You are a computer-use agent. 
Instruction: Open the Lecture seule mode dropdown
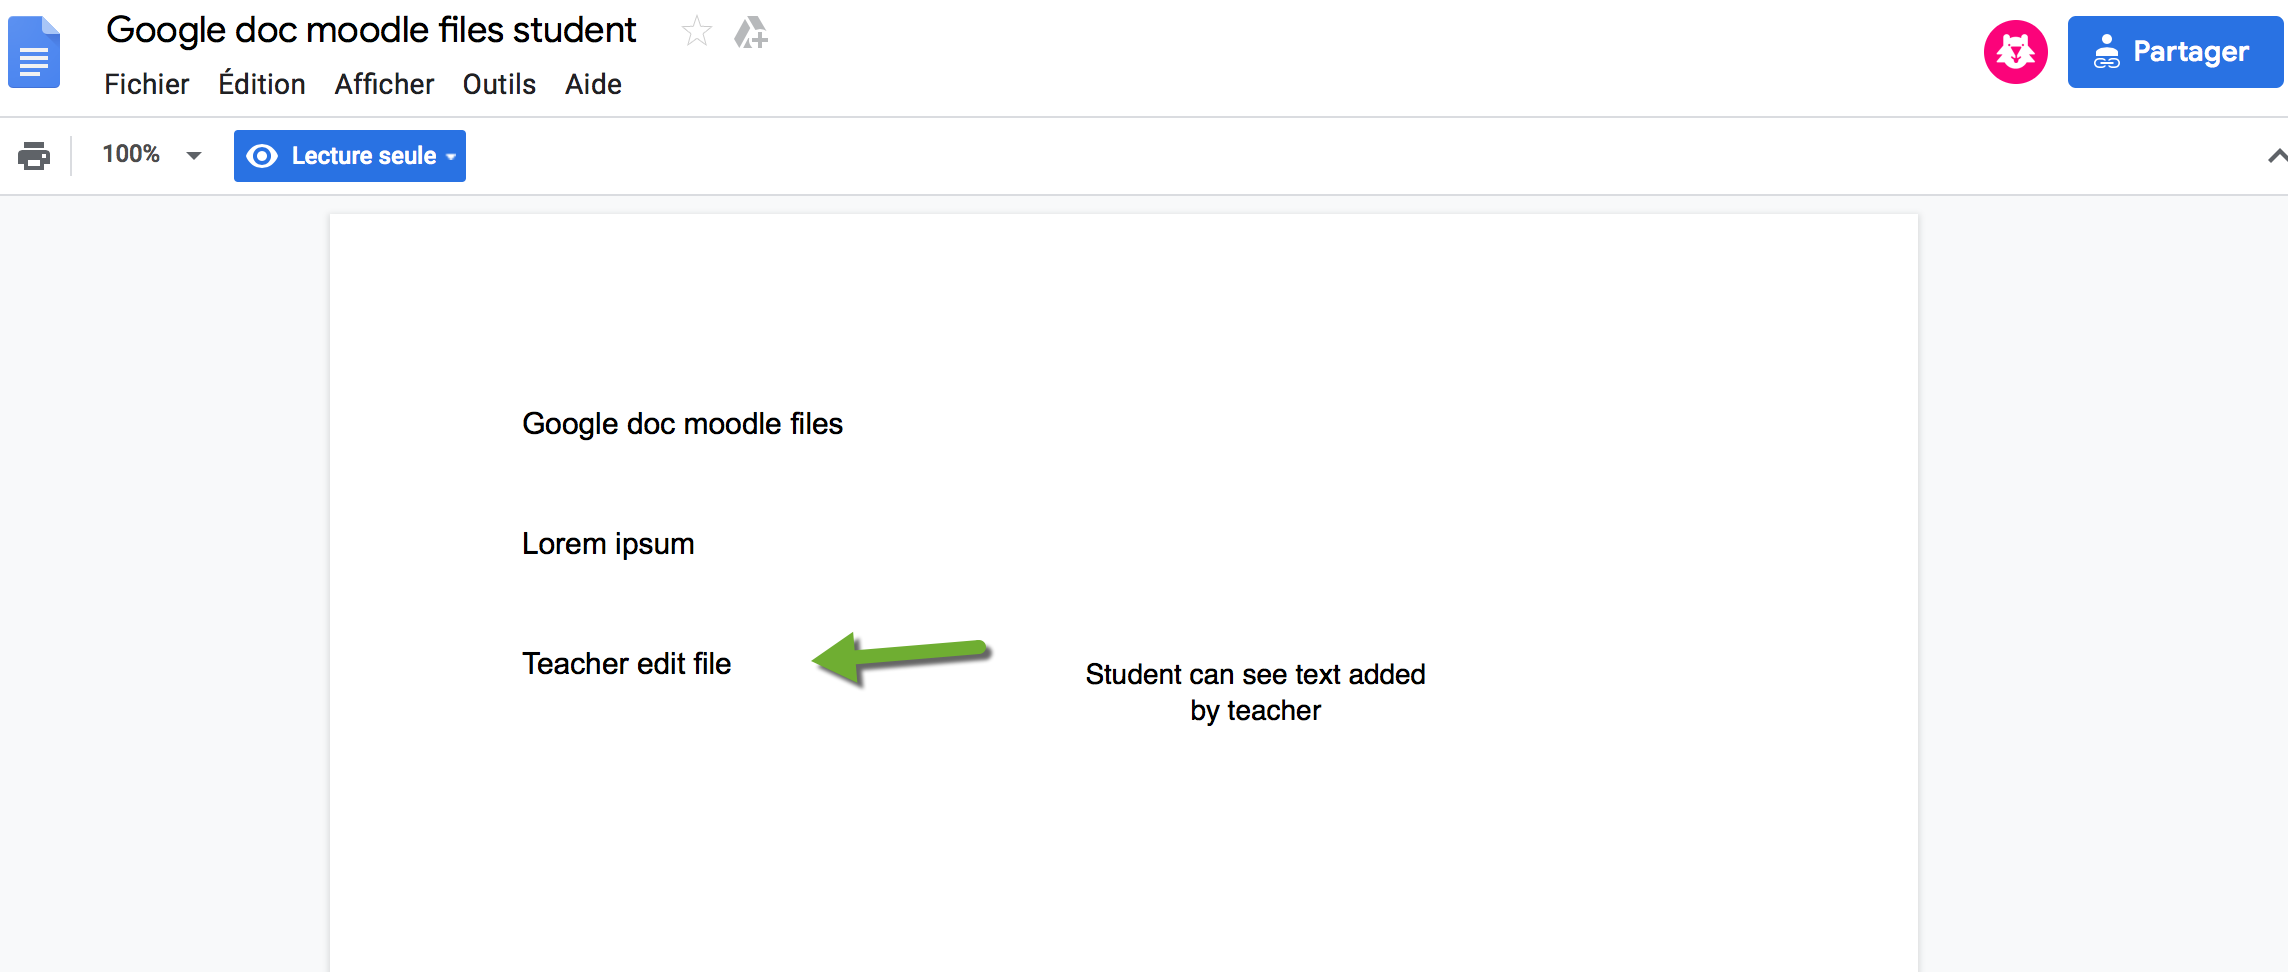pos(350,156)
